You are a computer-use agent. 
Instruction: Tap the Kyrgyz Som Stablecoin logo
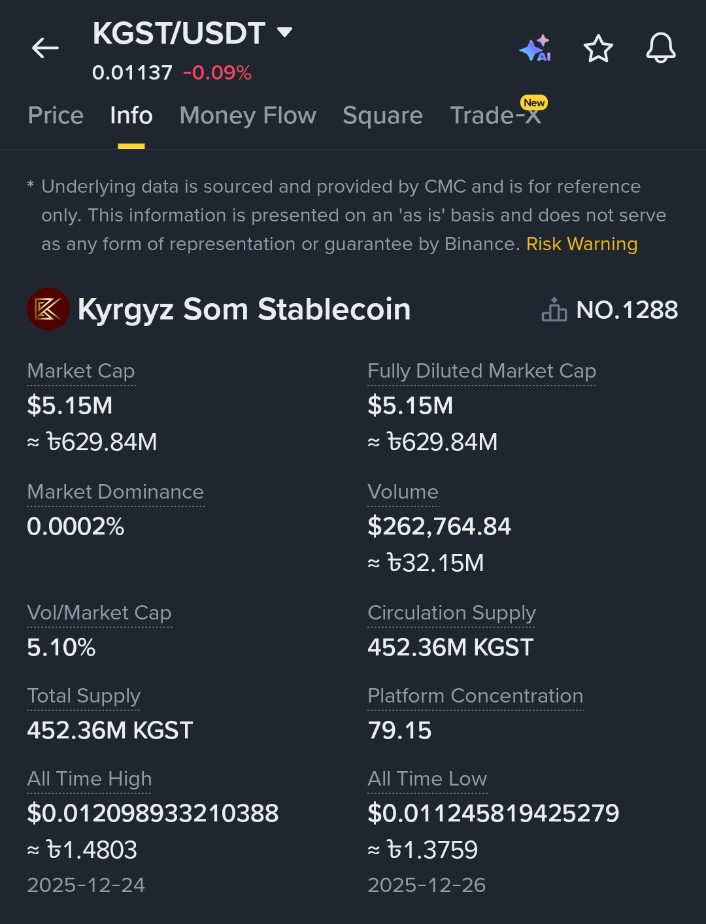tap(48, 309)
